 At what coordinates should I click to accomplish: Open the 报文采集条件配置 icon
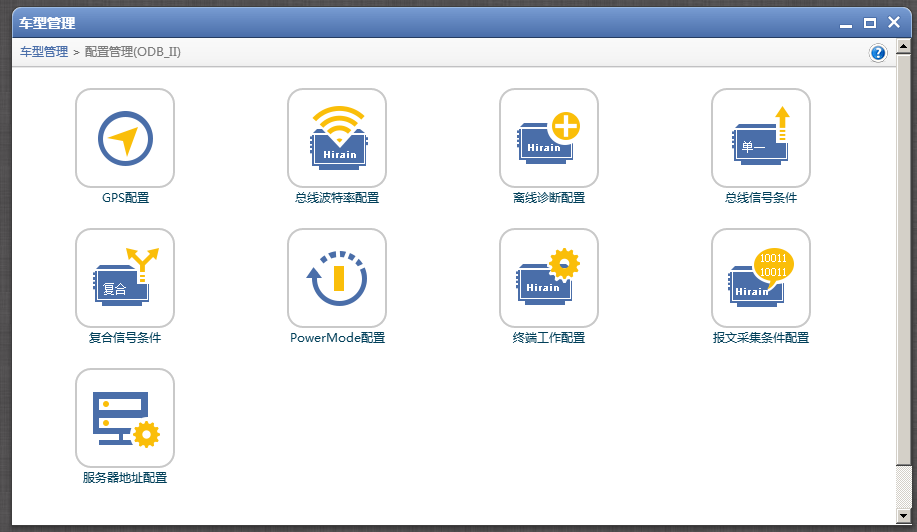[761, 278]
